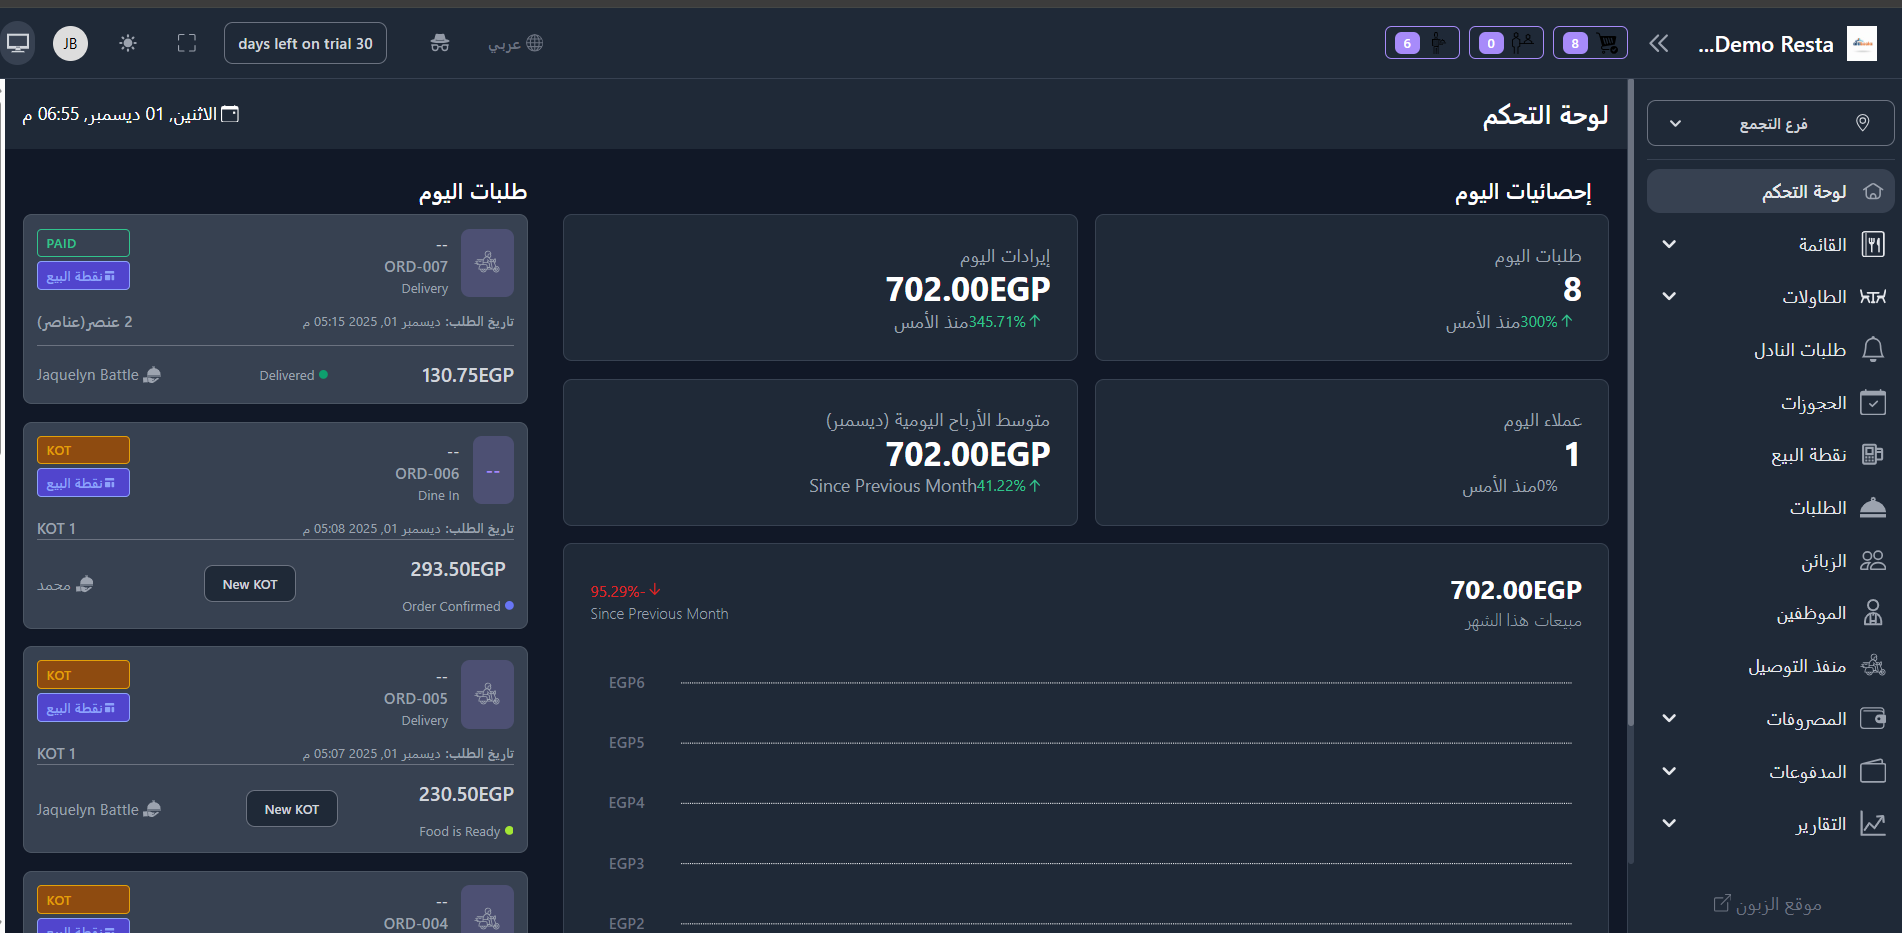The image size is (1902, 933).
Task: Open today's orders via the cart counter icon
Action: coord(1590,43)
